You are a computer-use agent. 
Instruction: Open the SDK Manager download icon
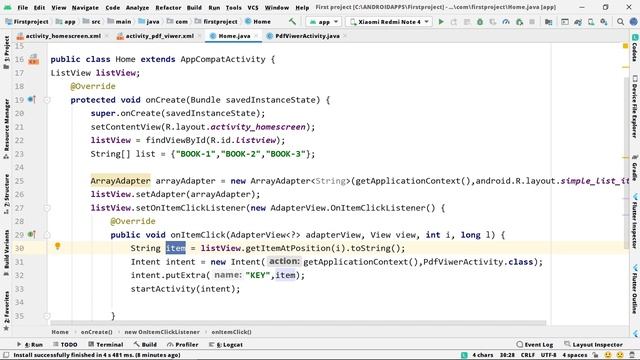pos(604,22)
